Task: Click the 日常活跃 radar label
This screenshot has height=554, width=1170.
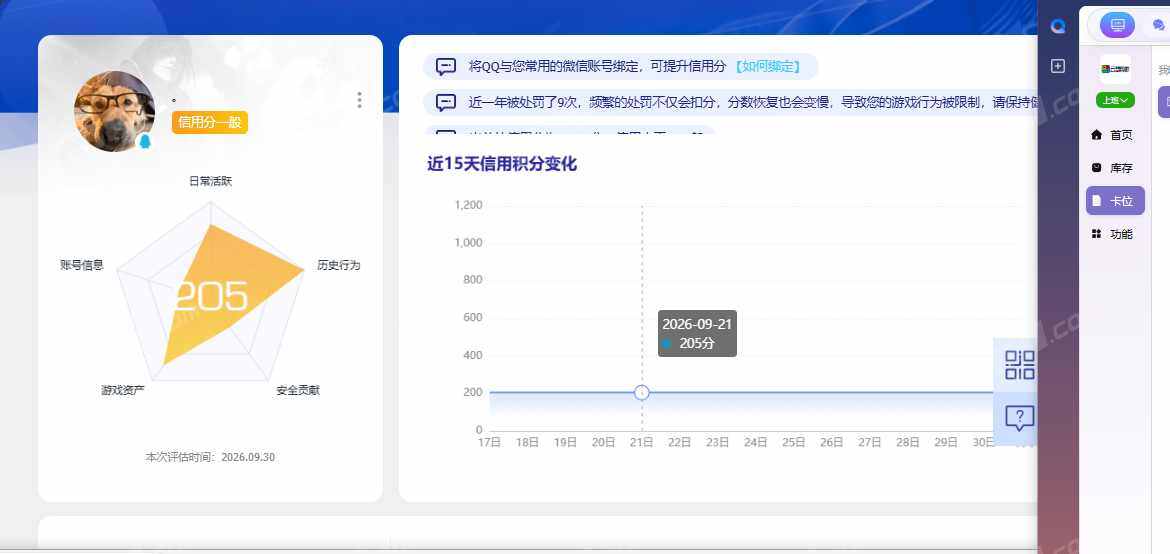Action: pyautogui.click(x=210, y=181)
